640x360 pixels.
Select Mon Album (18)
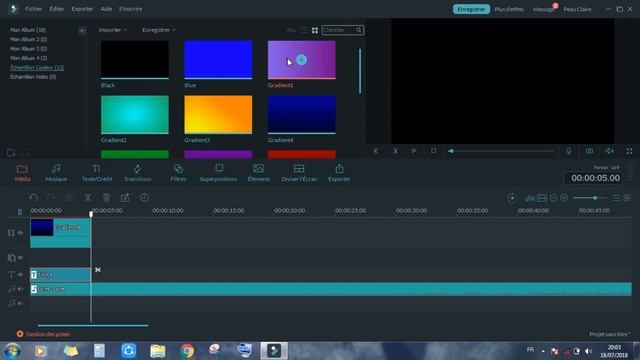click(28, 30)
